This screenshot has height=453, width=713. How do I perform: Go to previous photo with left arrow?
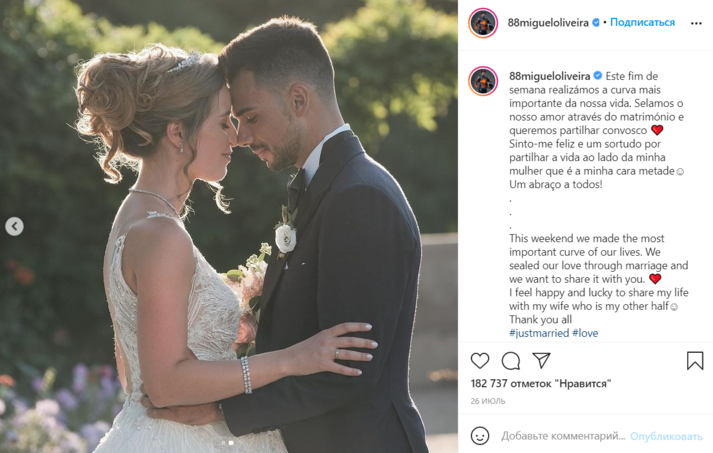click(x=15, y=226)
